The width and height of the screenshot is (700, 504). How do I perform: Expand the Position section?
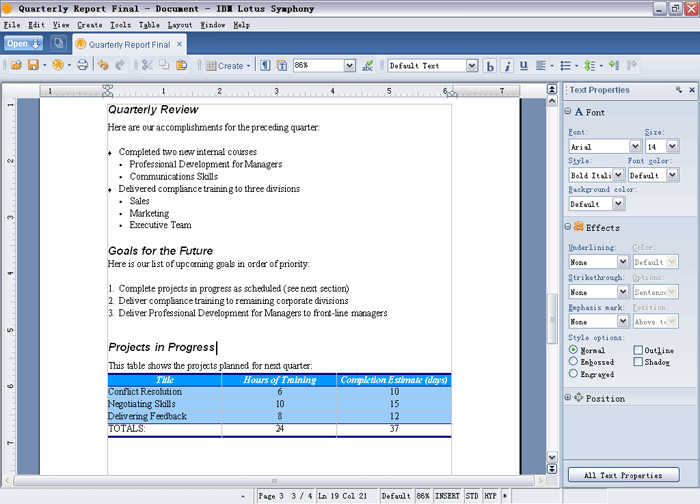570,398
